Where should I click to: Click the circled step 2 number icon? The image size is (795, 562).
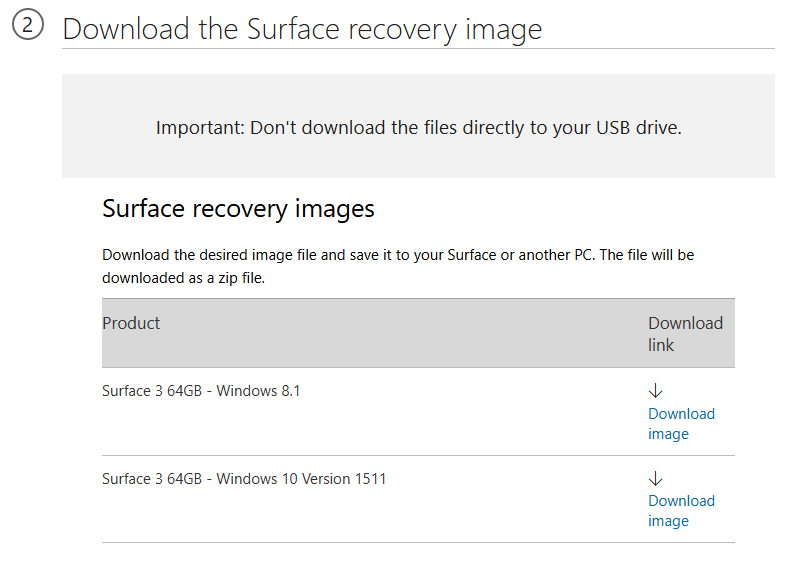click(x=28, y=27)
